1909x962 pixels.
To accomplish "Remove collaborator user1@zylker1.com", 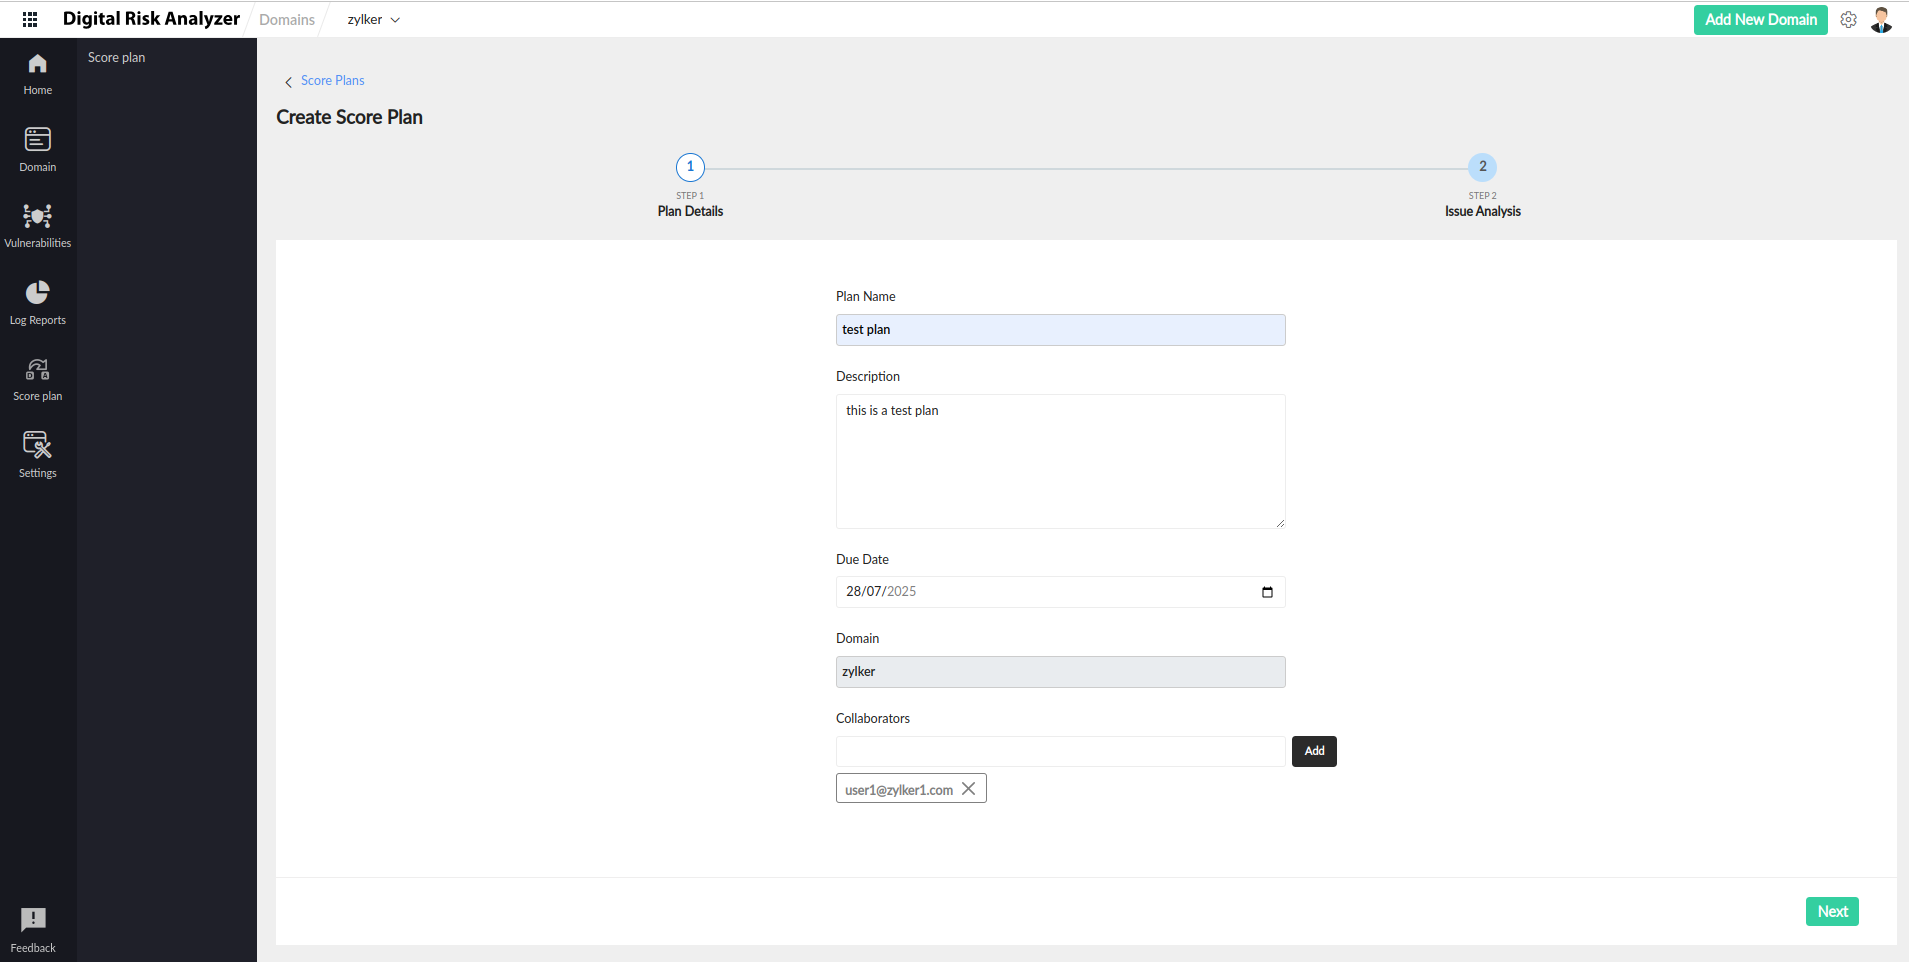I will click(968, 789).
